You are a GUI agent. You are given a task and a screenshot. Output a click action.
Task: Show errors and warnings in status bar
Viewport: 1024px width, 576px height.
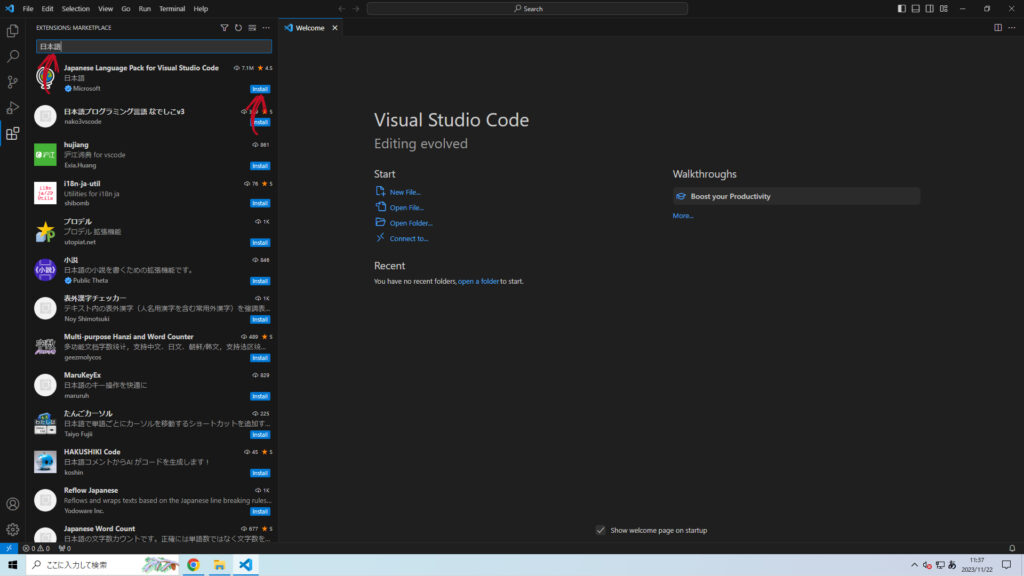tap(36, 549)
